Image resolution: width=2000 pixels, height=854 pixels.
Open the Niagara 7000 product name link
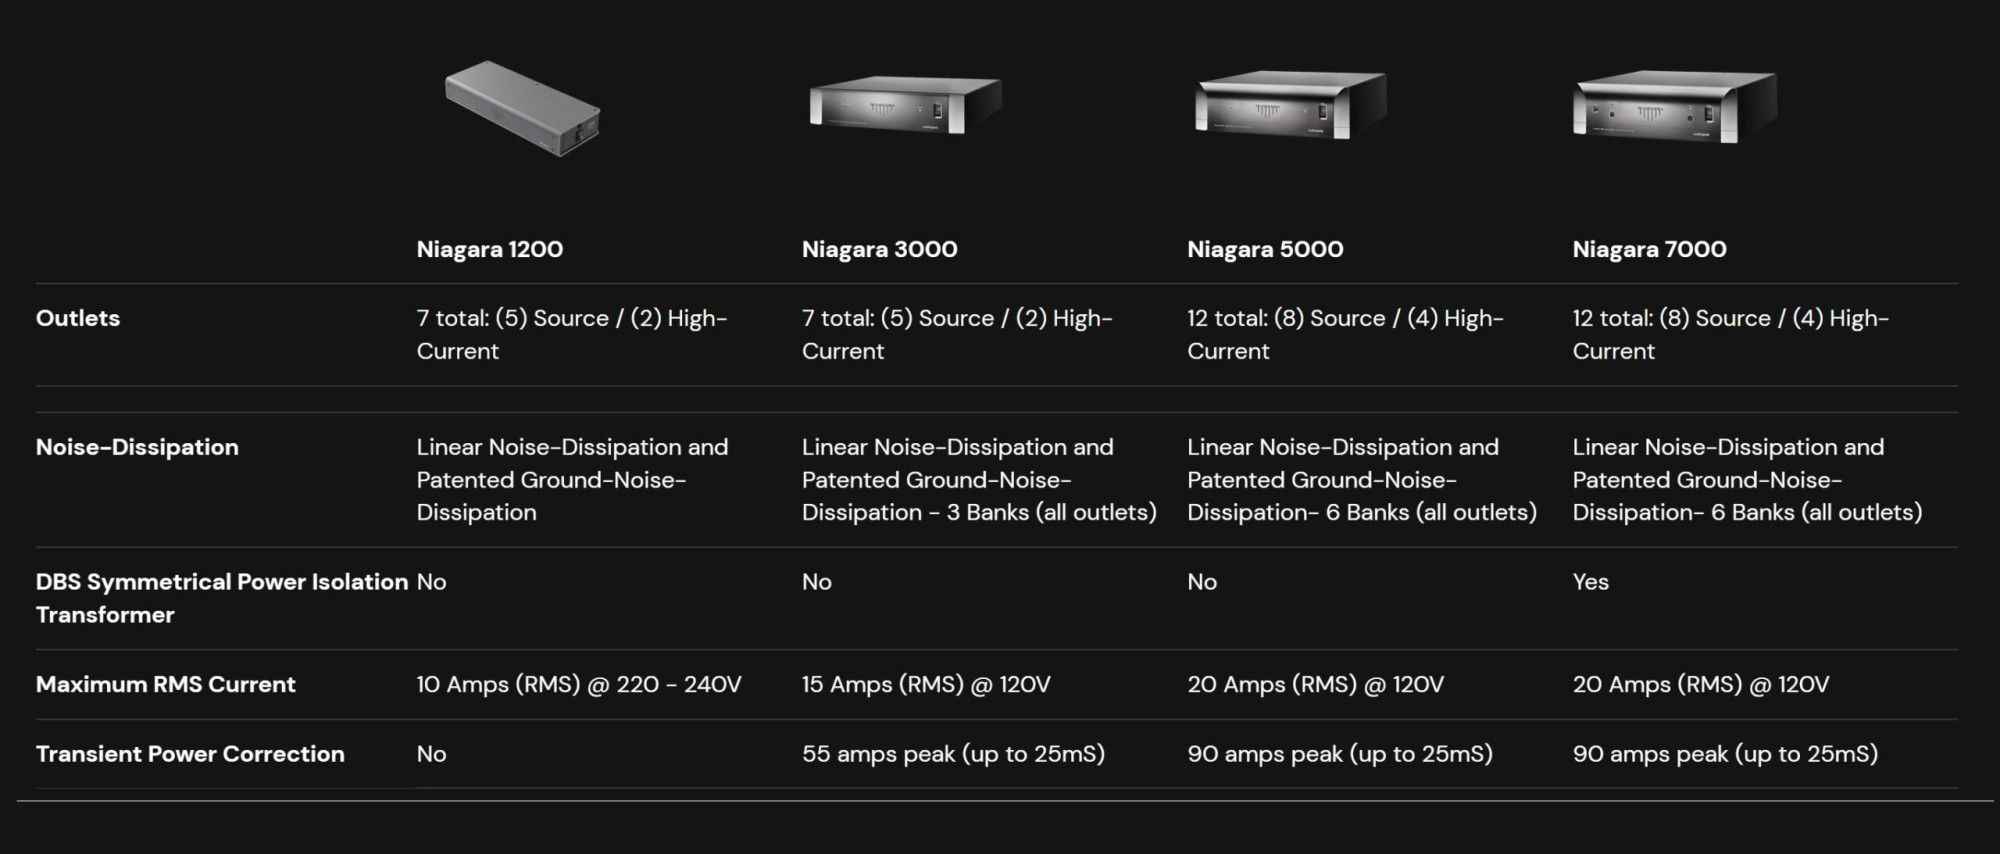pyautogui.click(x=1649, y=249)
